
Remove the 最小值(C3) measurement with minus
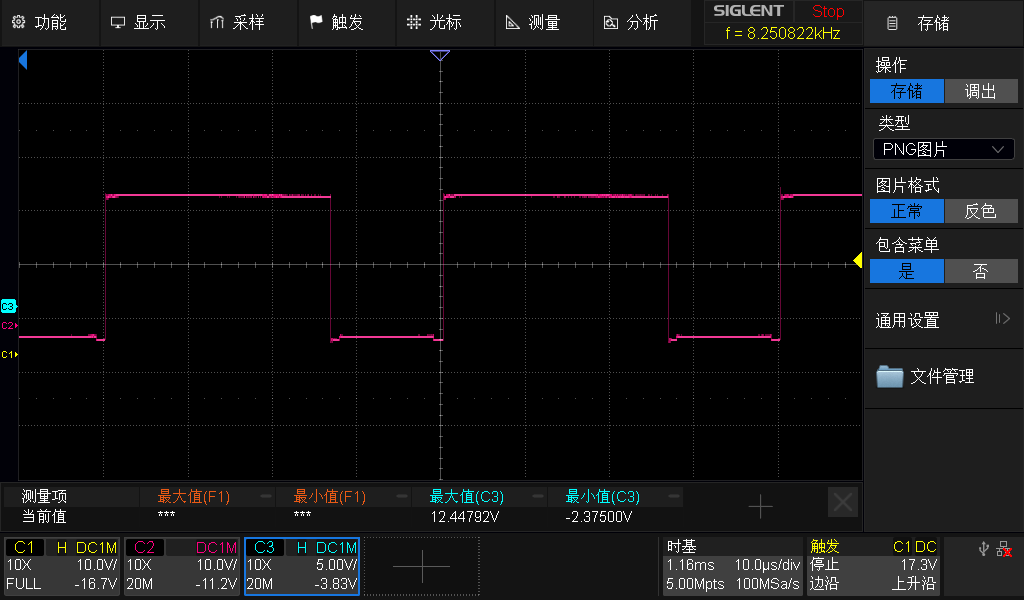click(x=674, y=497)
